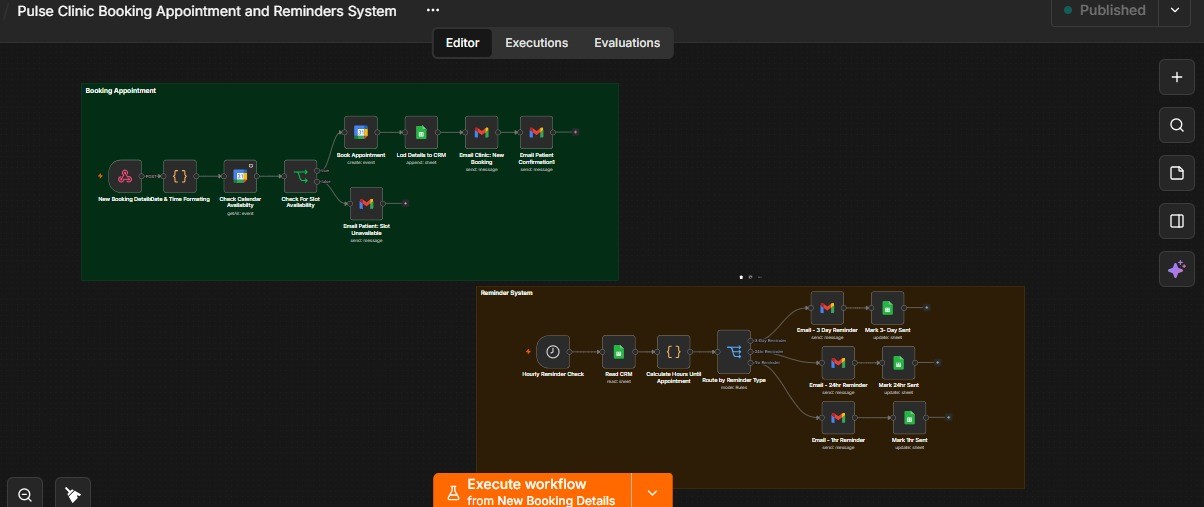Click the plus connector after Mark 24hr Sent

pos(937,362)
